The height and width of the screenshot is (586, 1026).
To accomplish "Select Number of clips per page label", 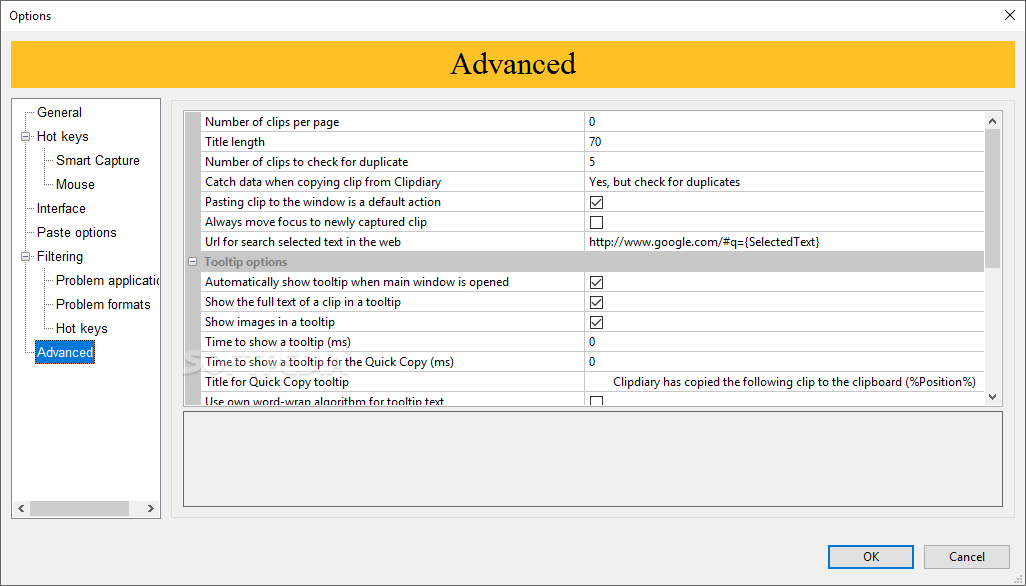I will pos(272,122).
